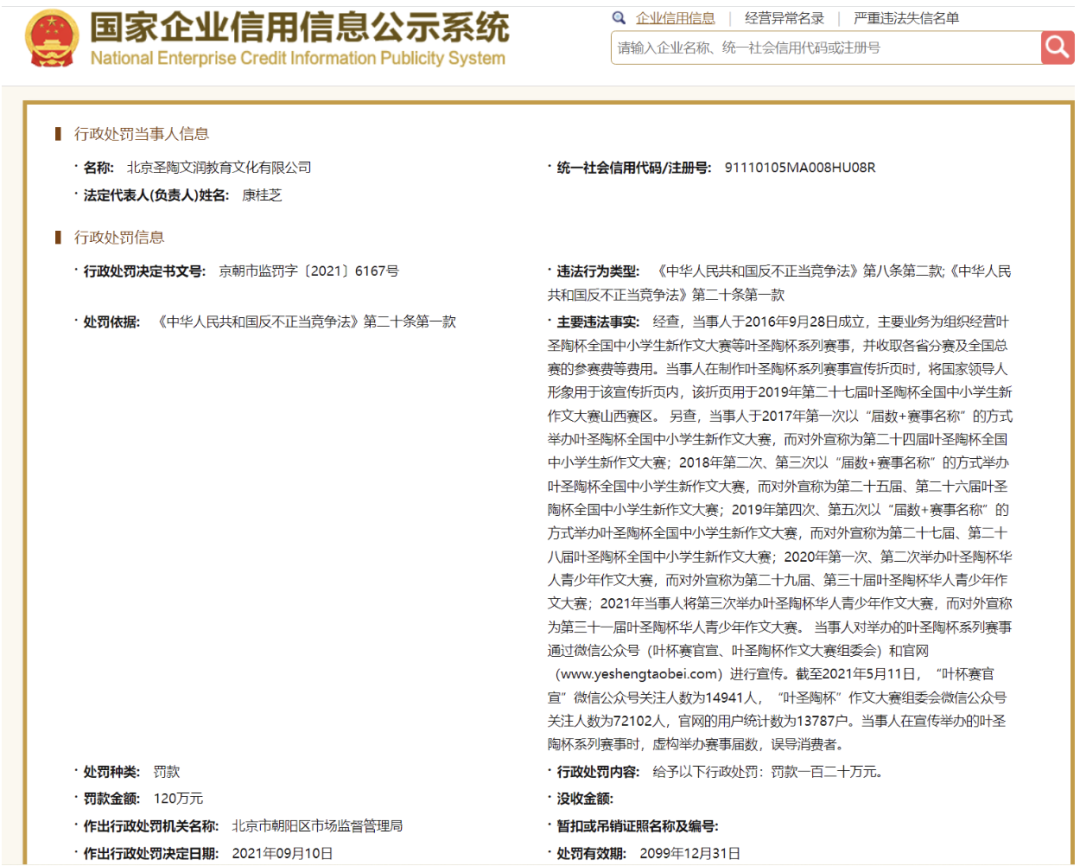Click the 作出行政处罚机关名称 label
The width and height of the screenshot is (1080, 866).
click(151, 826)
